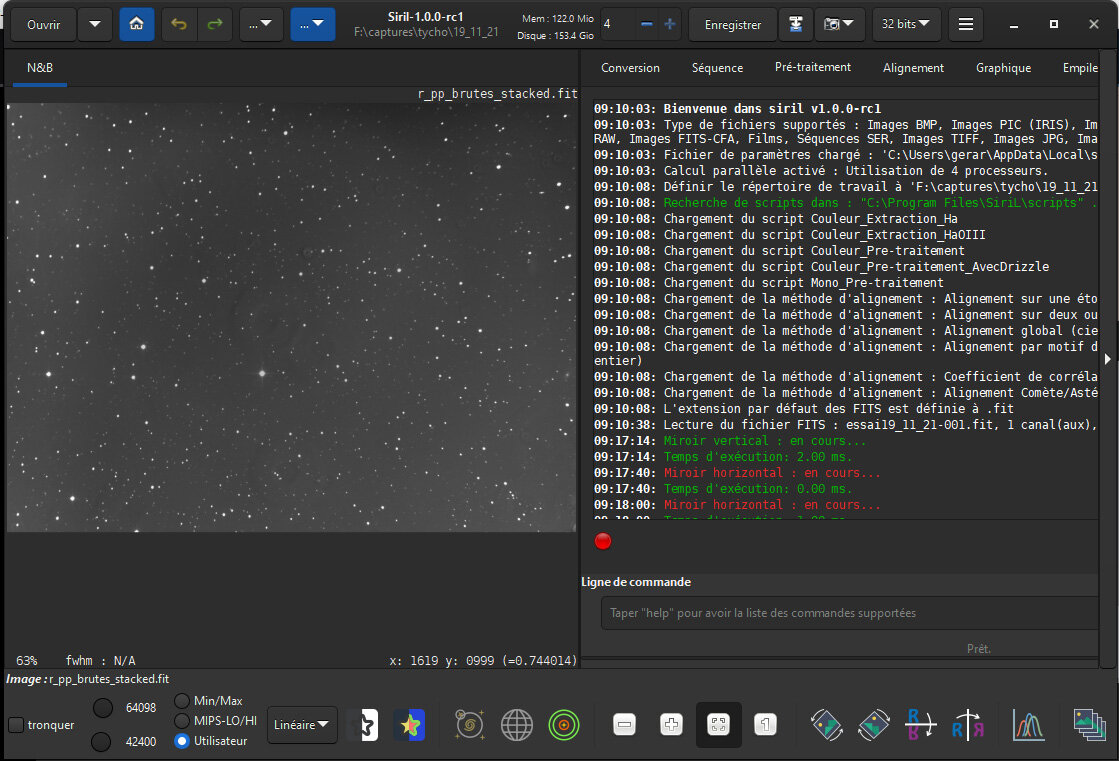Open the blue ellipsis dropdown menu
The width and height of the screenshot is (1119, 761).
[x=313, y=24]
